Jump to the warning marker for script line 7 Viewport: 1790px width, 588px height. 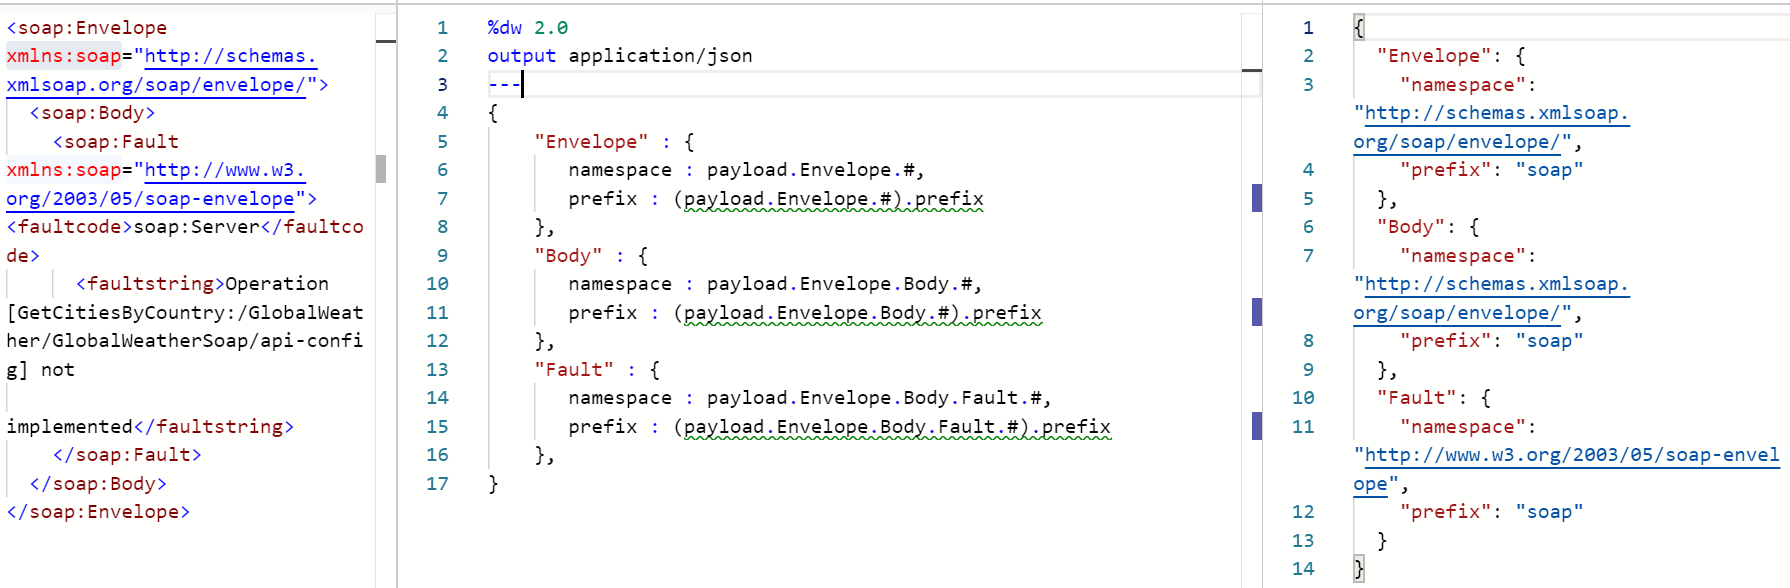point(1256,198)
